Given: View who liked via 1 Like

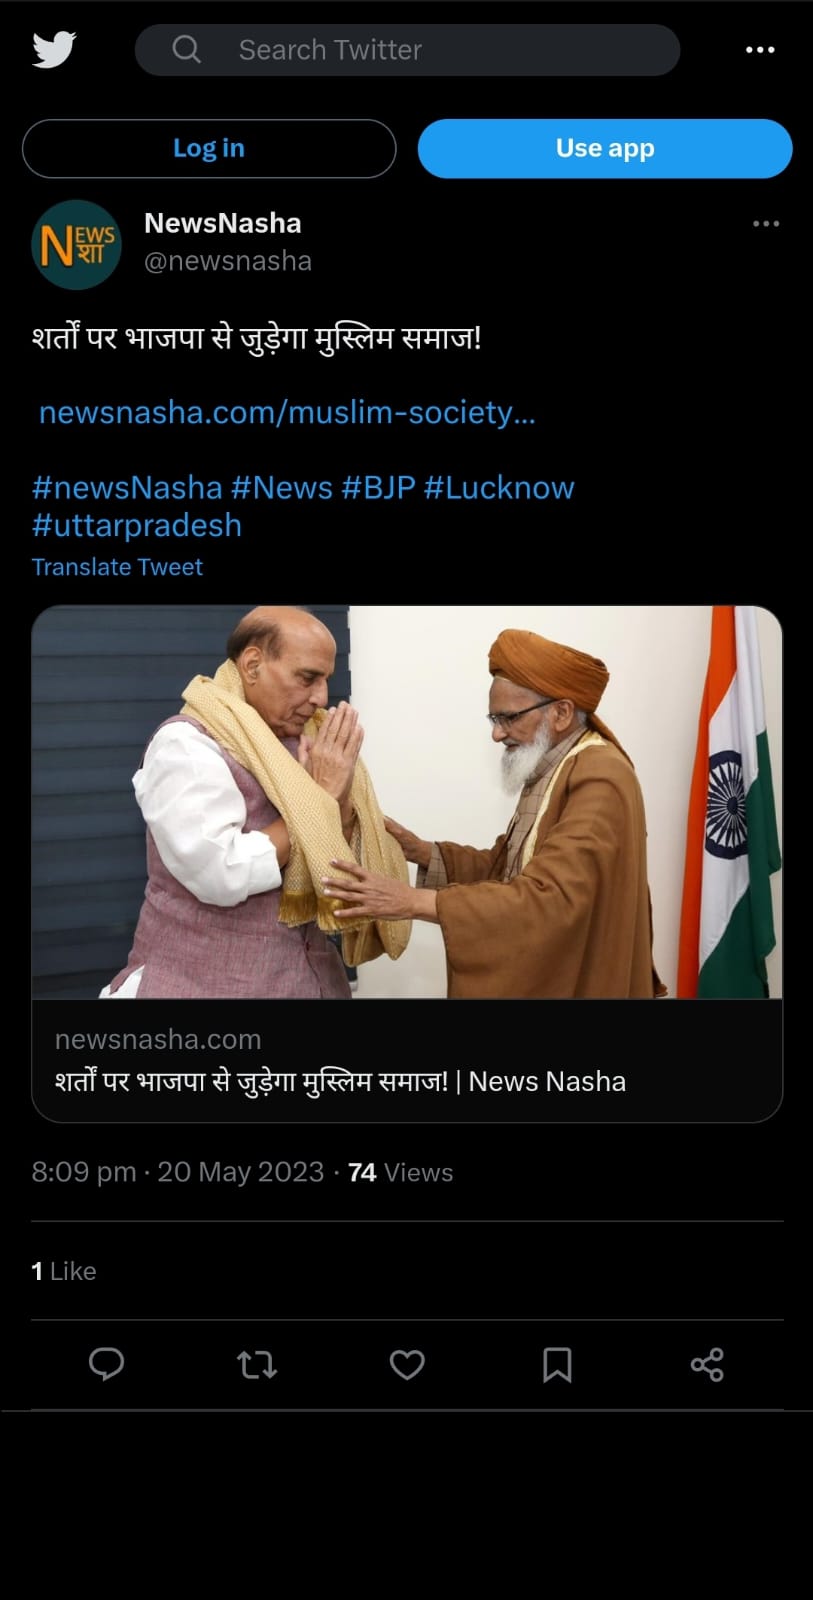Looking at the screenshot, I should coord(64,1271).
